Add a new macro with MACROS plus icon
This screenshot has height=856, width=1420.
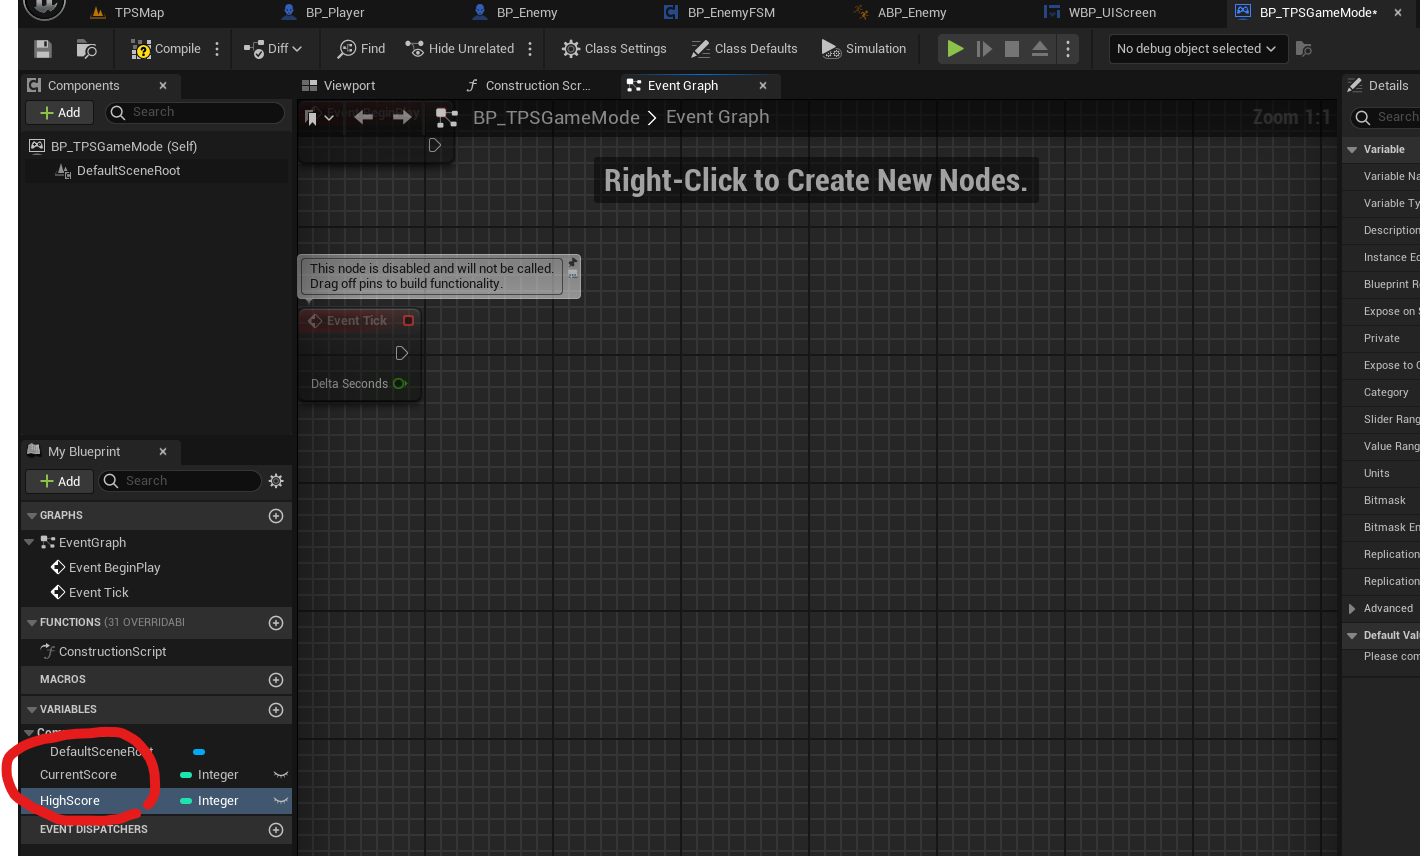(276, 680)
